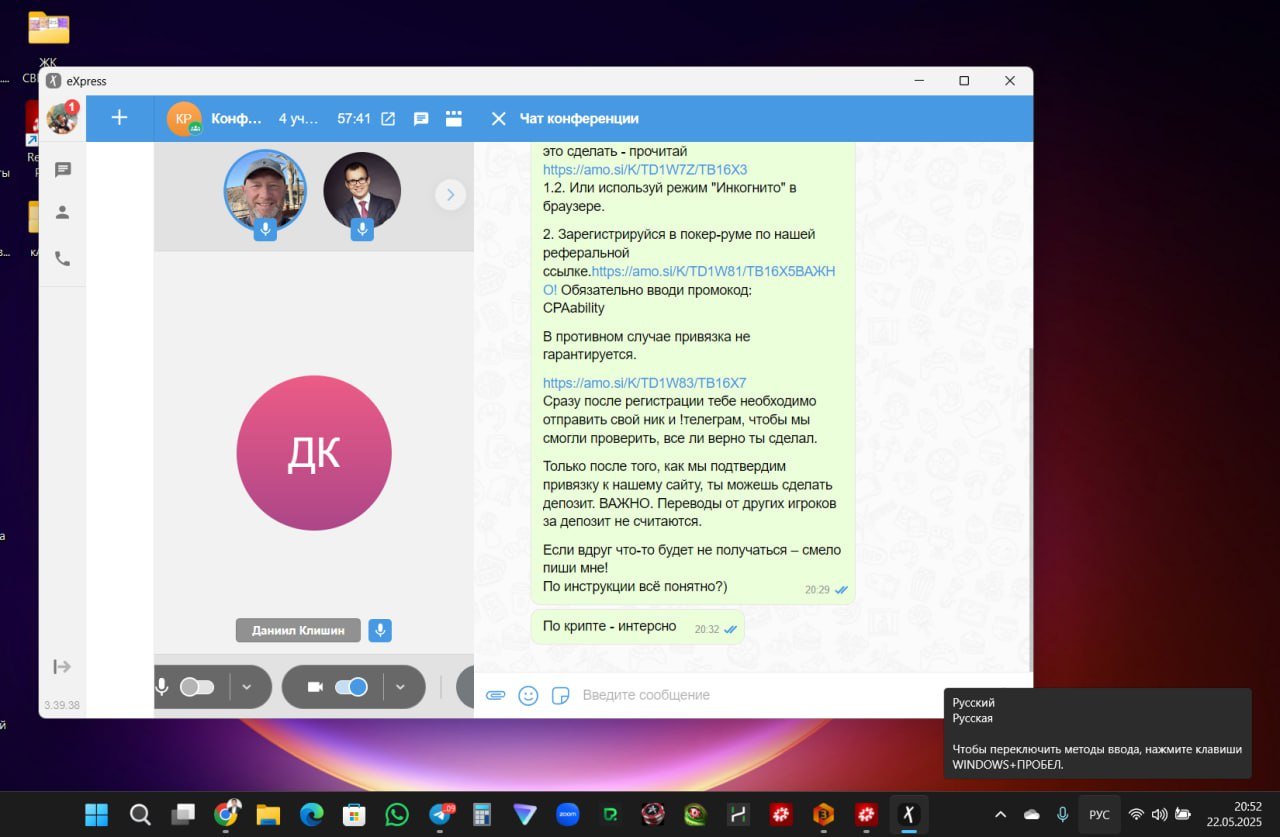Open Microsoft Store from taskbar
Screen dimensions: 1280x837
(354, 814)
